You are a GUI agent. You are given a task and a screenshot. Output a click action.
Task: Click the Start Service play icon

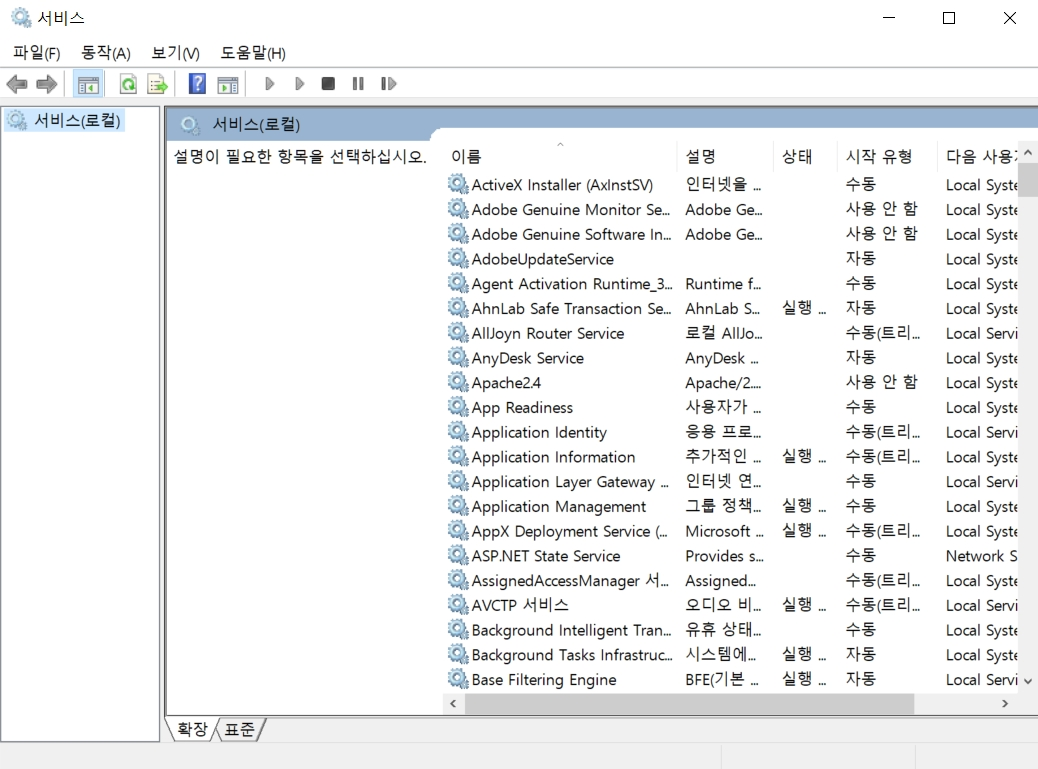[269, 83]
